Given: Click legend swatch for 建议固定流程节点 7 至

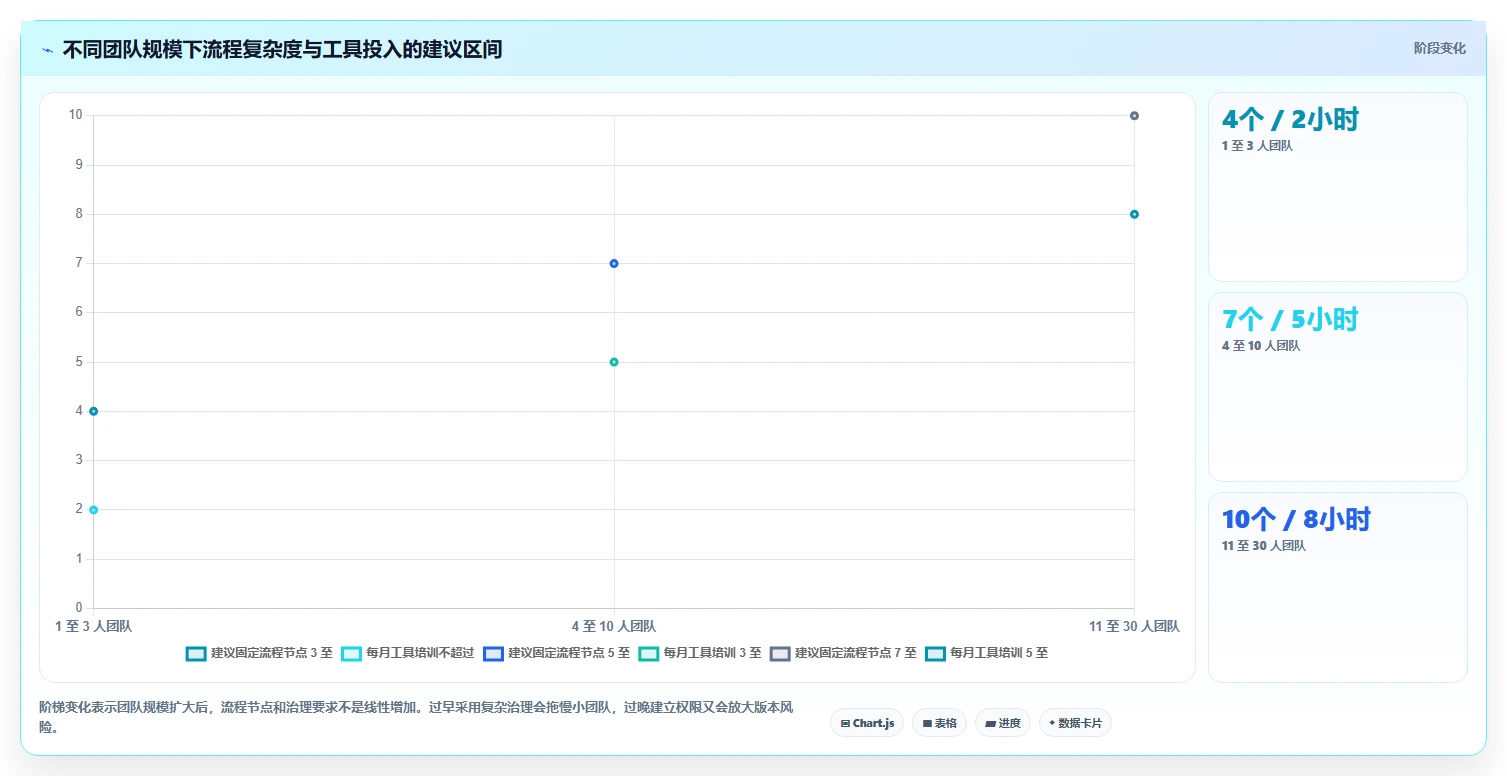Looking at the screenshot, I should click(780, 653).
